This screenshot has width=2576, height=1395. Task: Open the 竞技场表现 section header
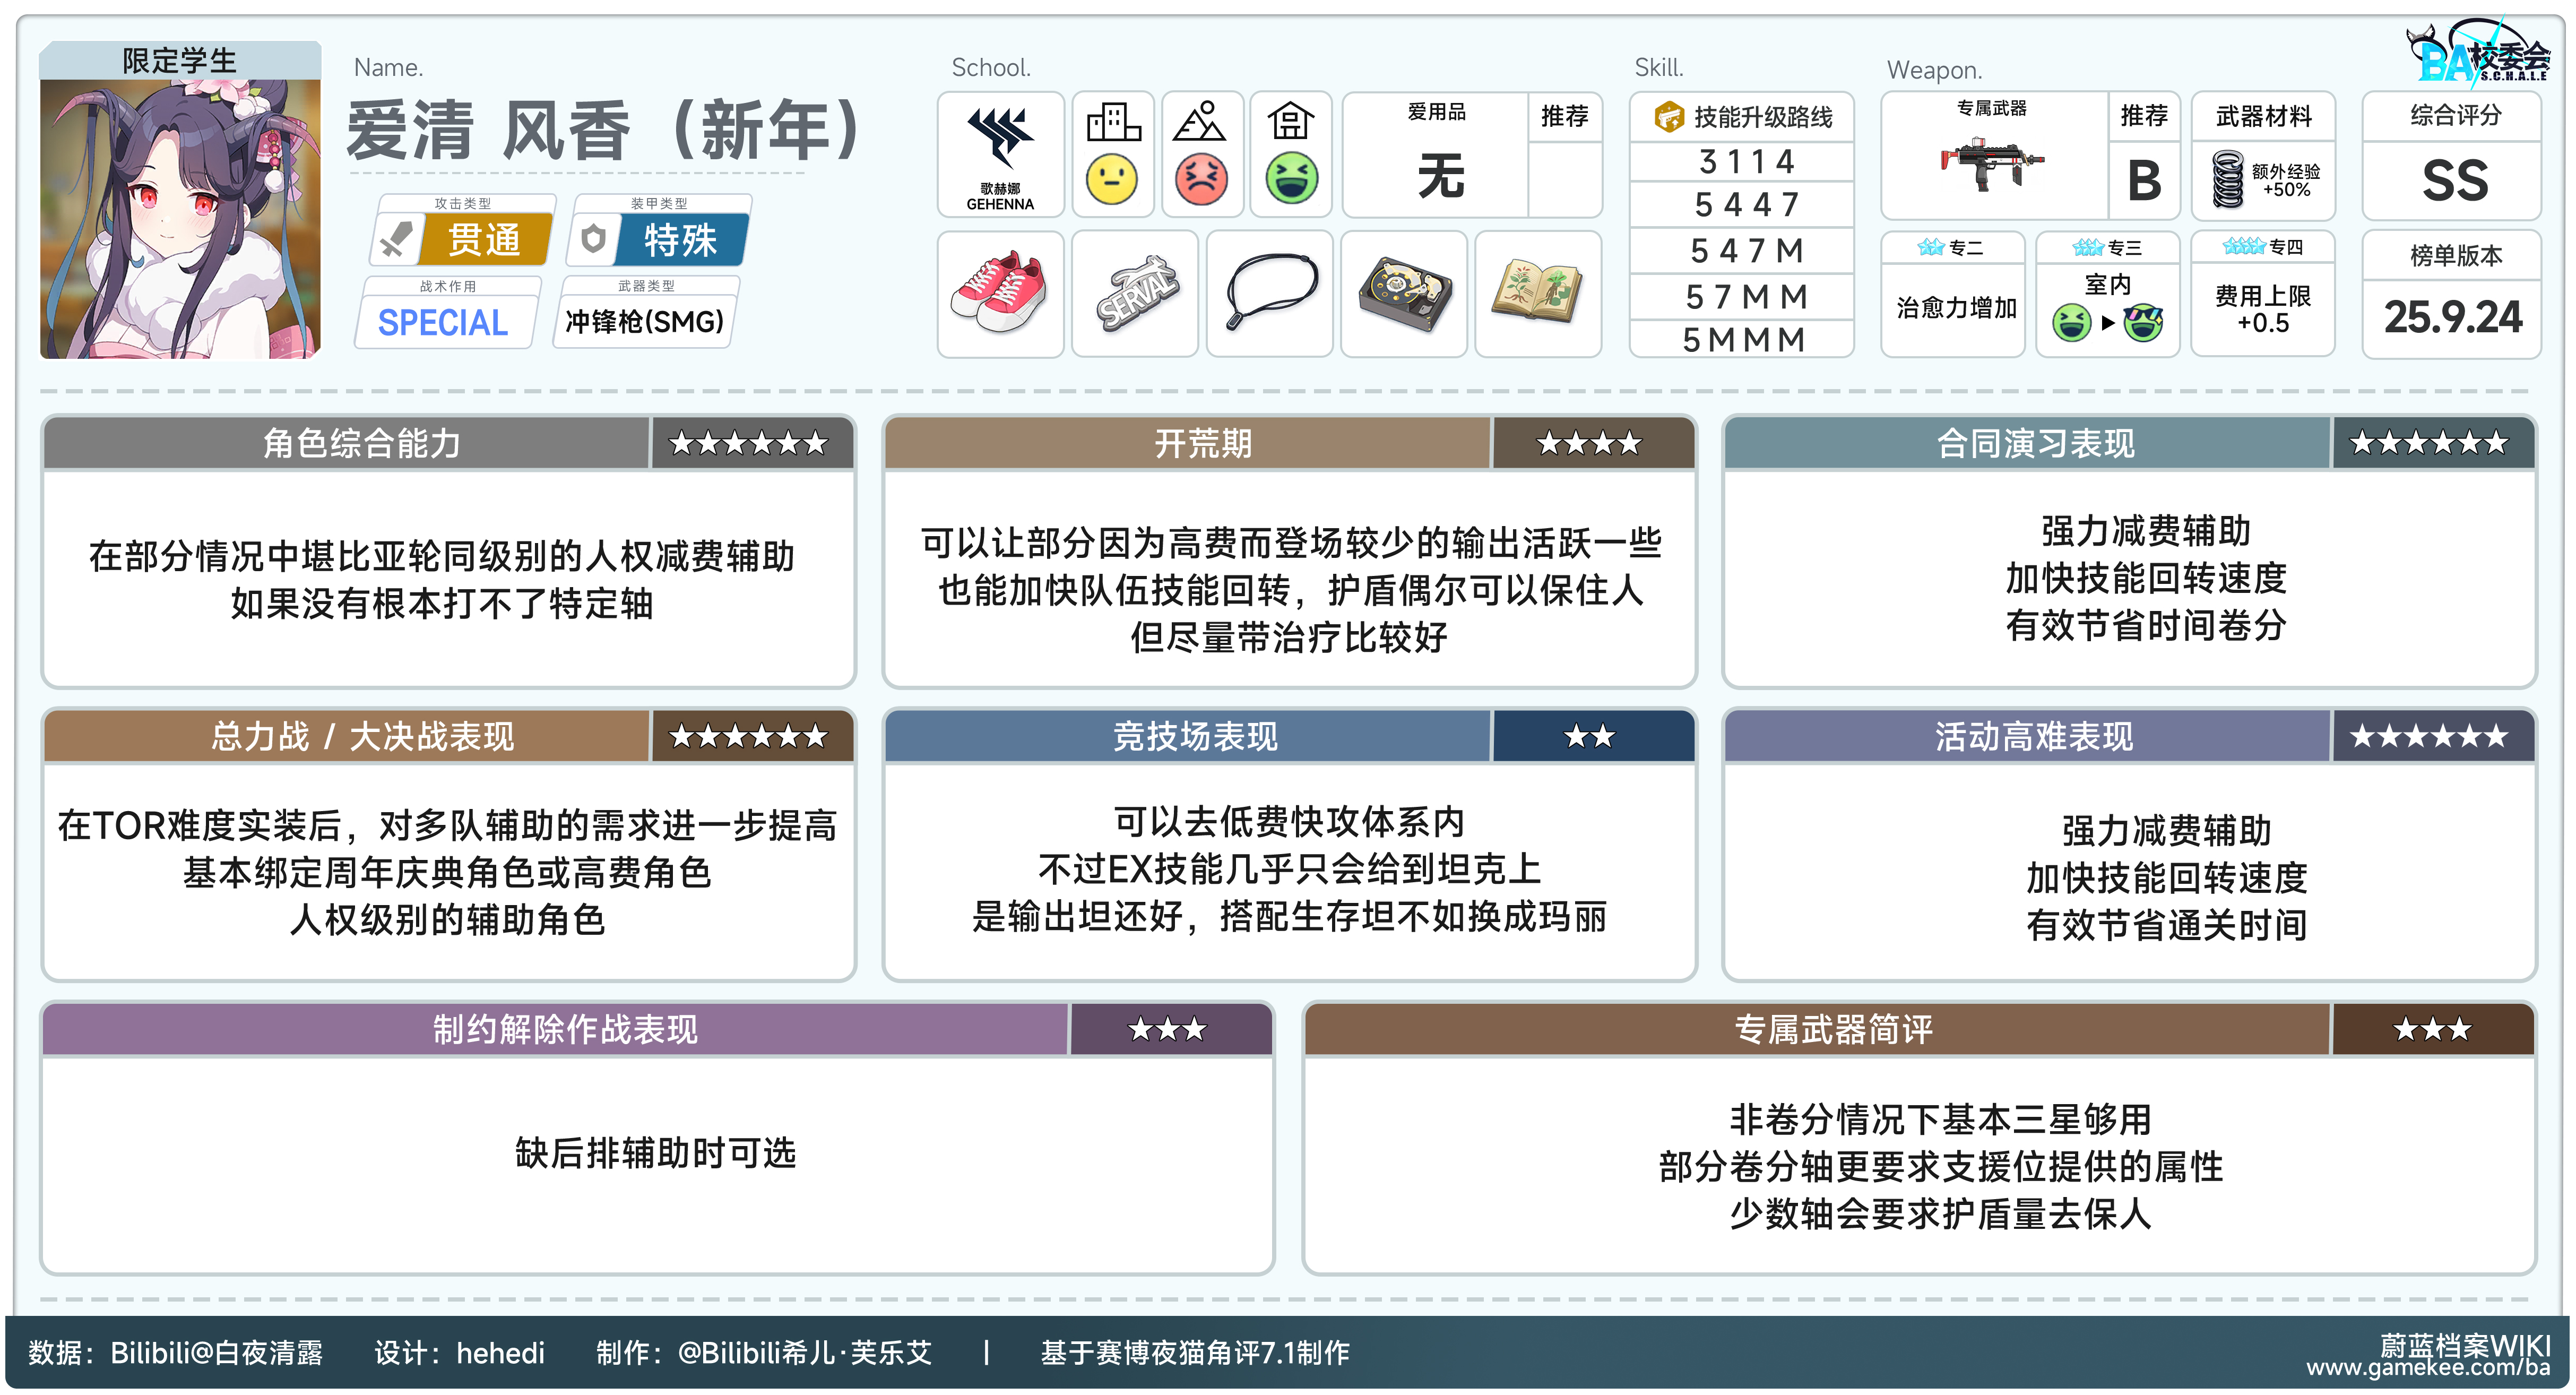point(1195,737)
